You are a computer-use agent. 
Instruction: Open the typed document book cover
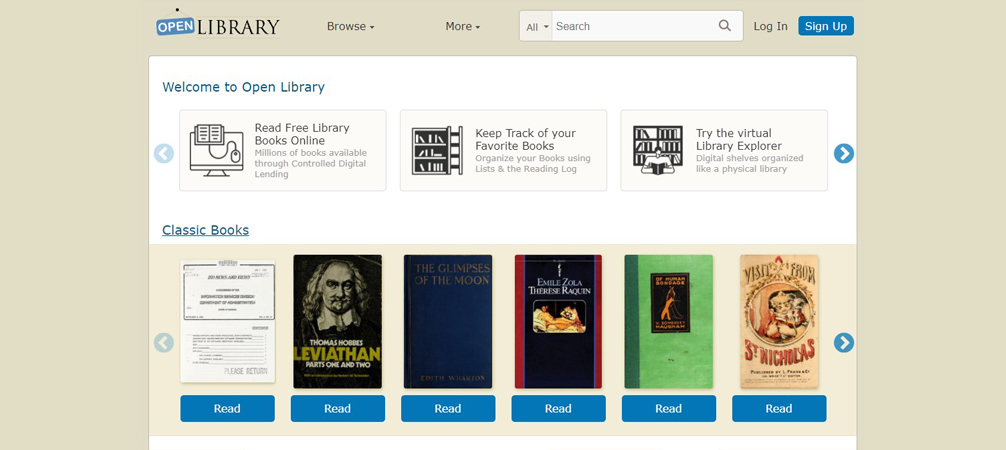point(228,321)
